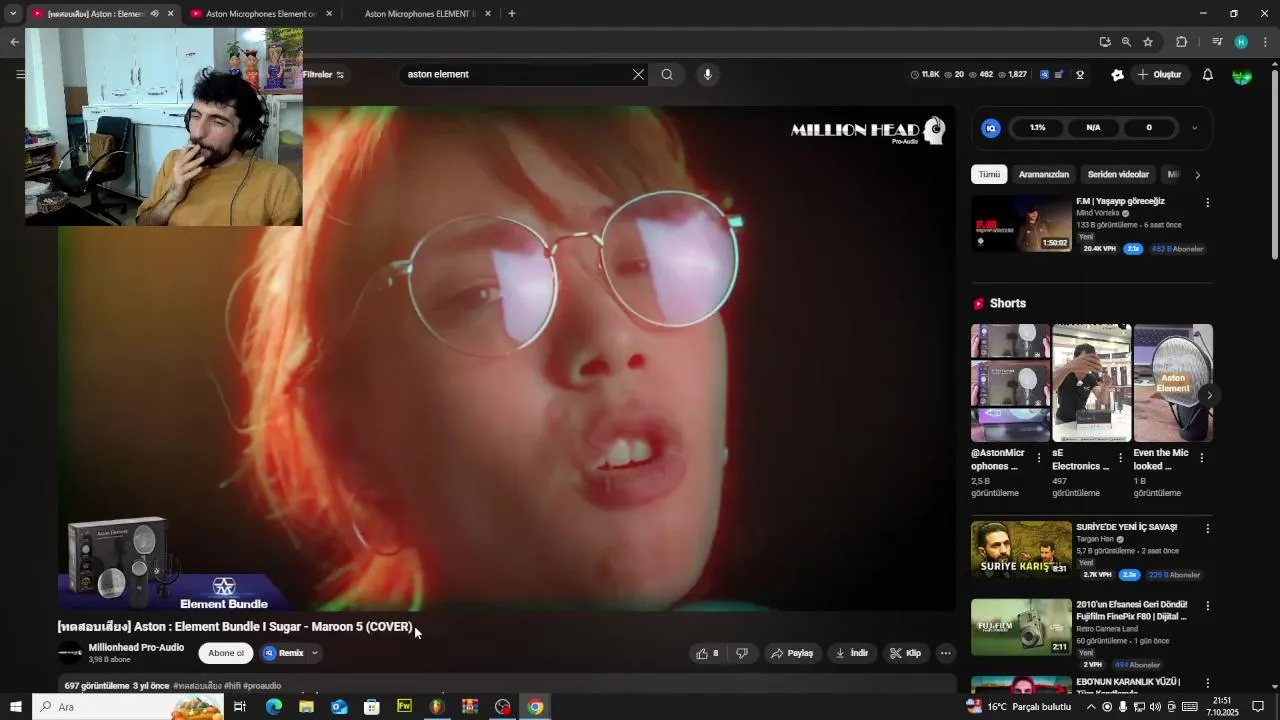Image resolution: width=1280 pixels, height=720 pixels.
Task: Bookmark this page with the star icon
Action: [x=1148, y=42]
